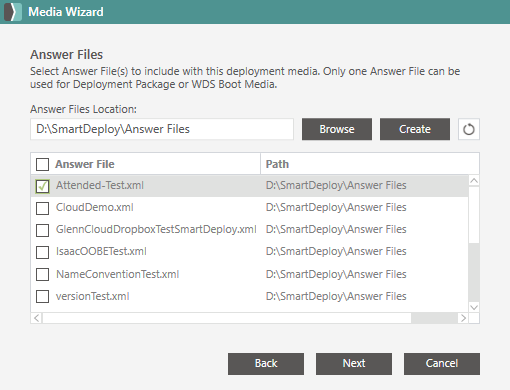This screenshot has height=390, width=510.
Task: Sort by the Answer File column header
Action: point(85,164)
